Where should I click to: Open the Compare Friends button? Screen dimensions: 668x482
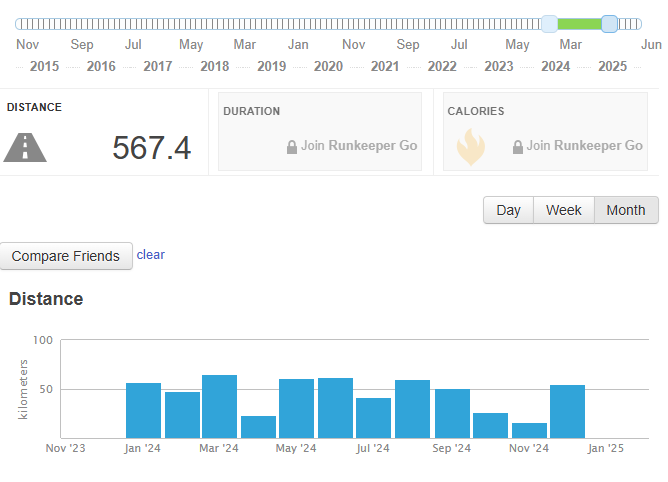click(x=66, y=256)
